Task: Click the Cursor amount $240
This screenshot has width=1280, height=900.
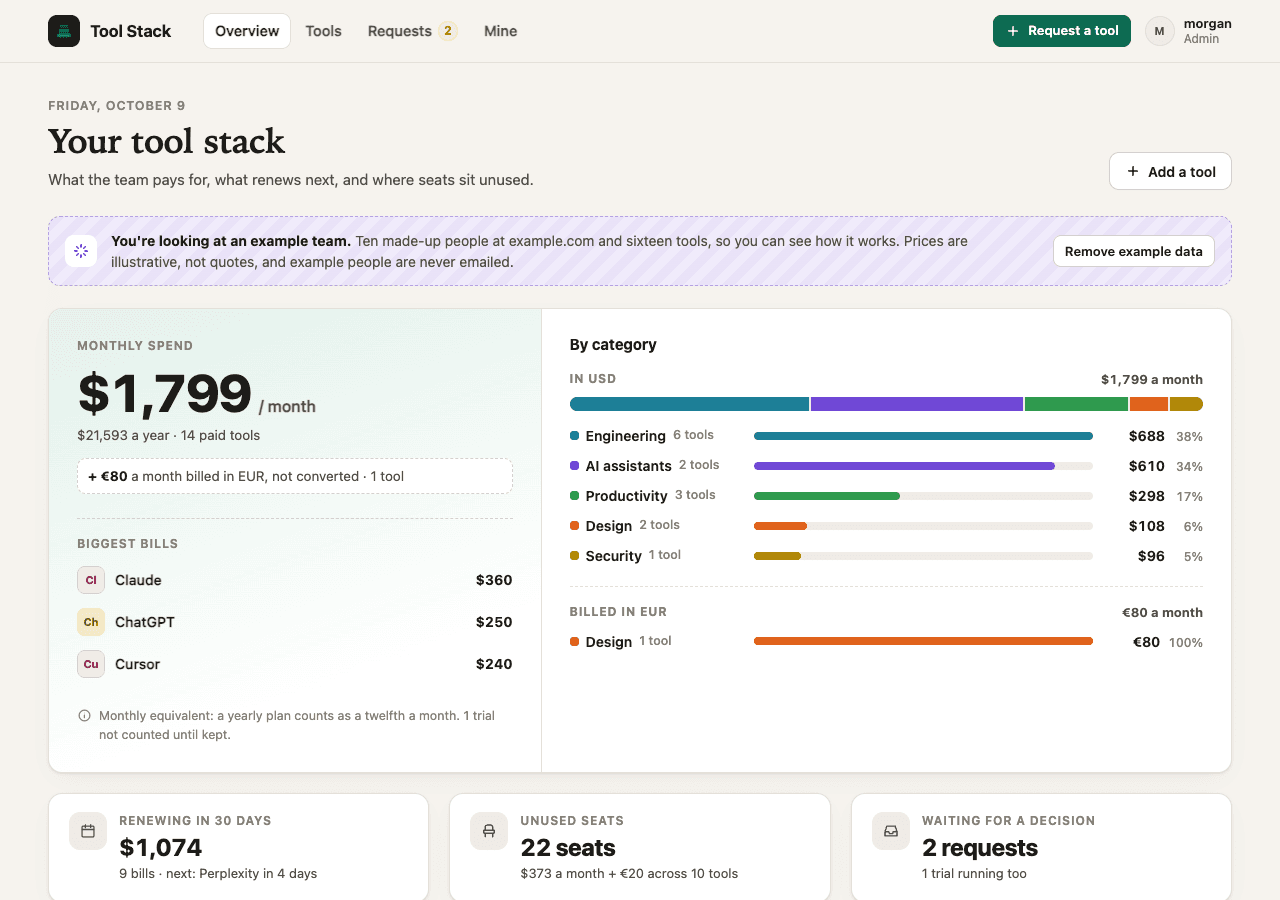Action: 494,664
